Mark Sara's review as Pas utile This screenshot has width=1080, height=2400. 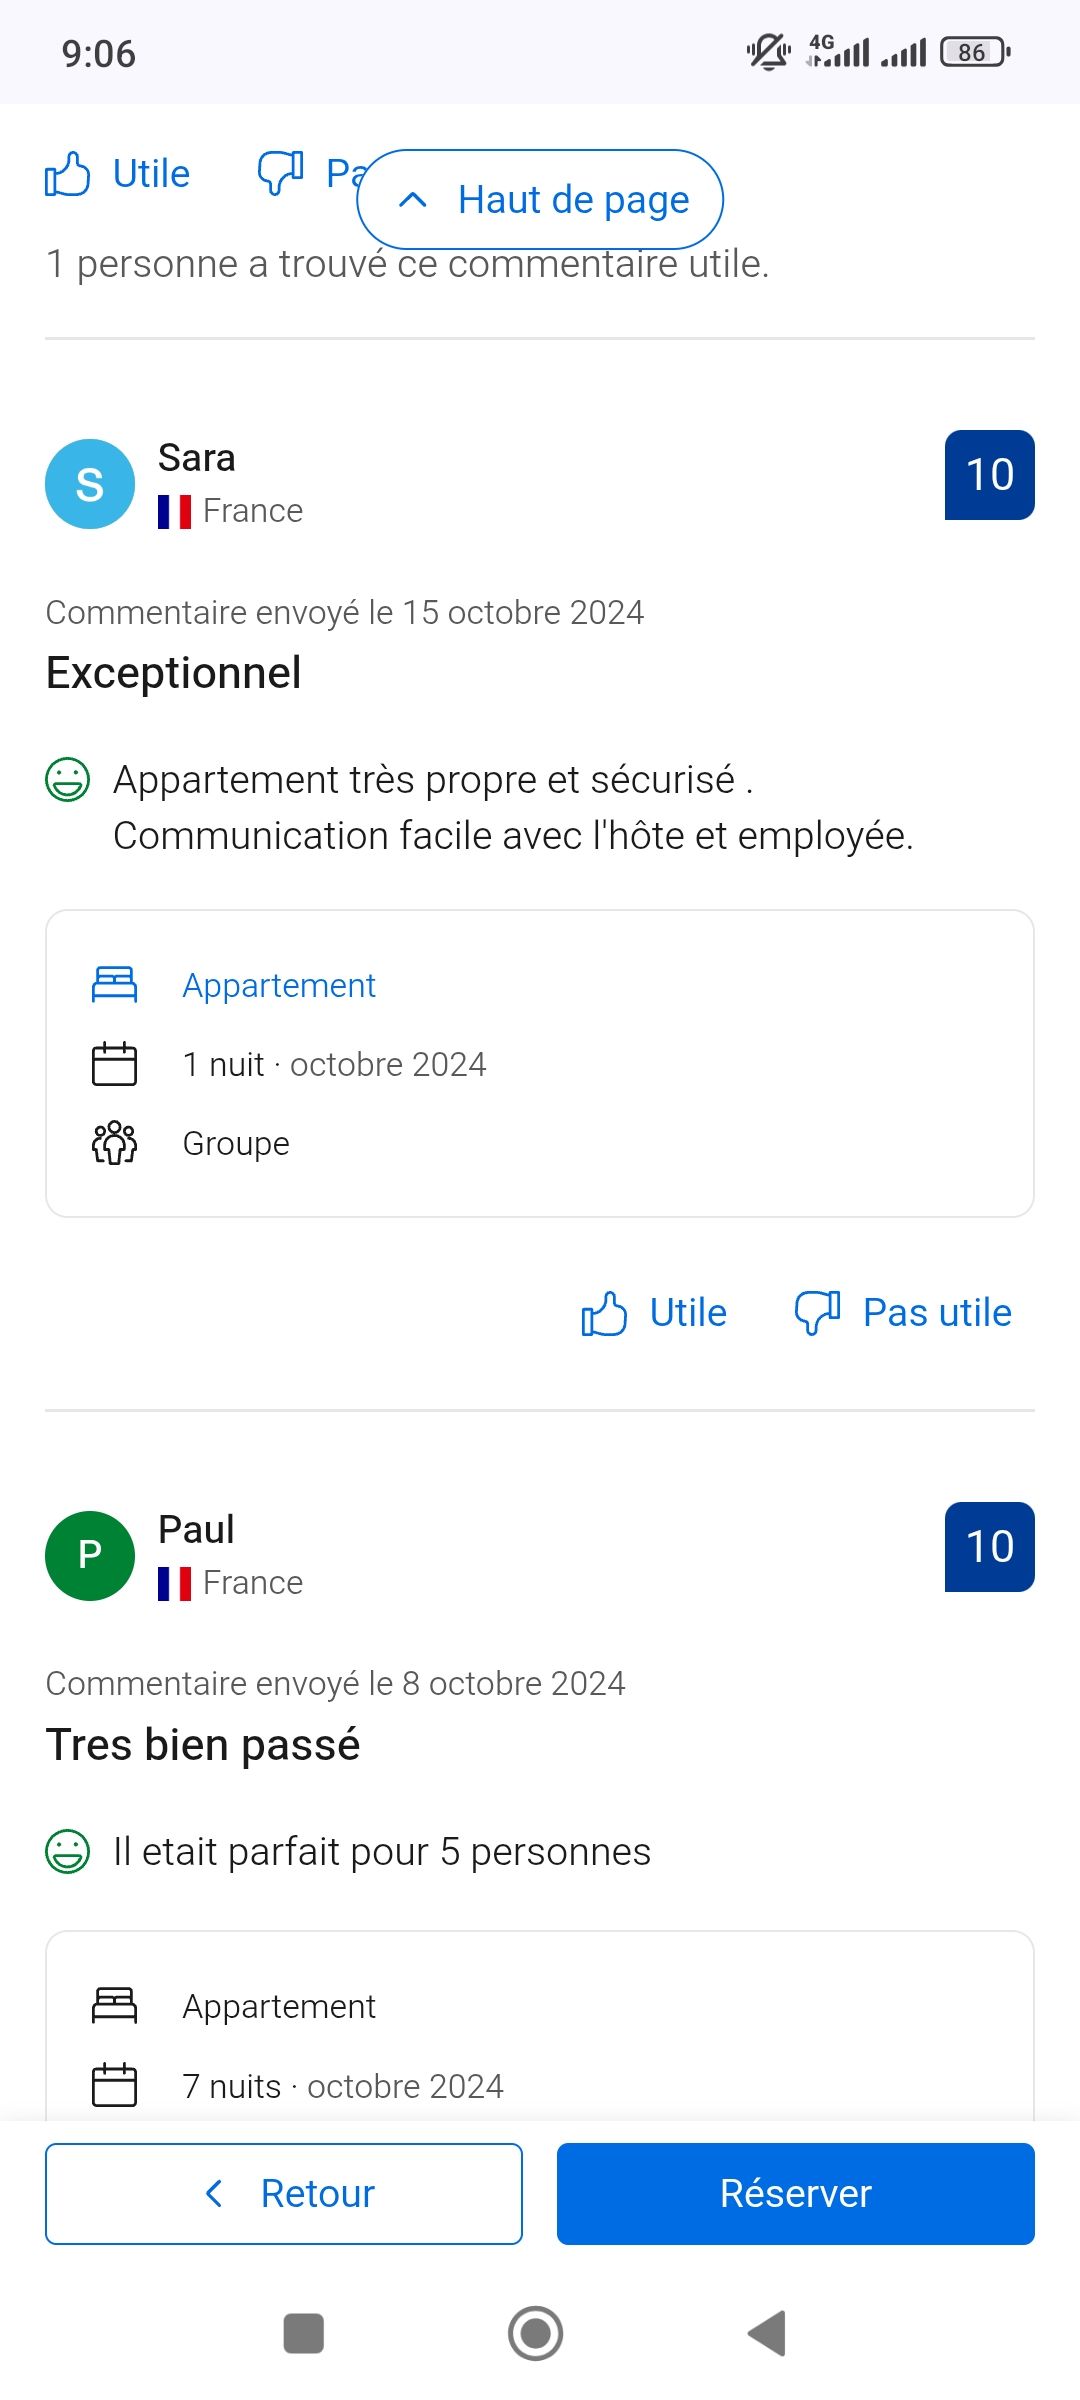click(937, 1313)
